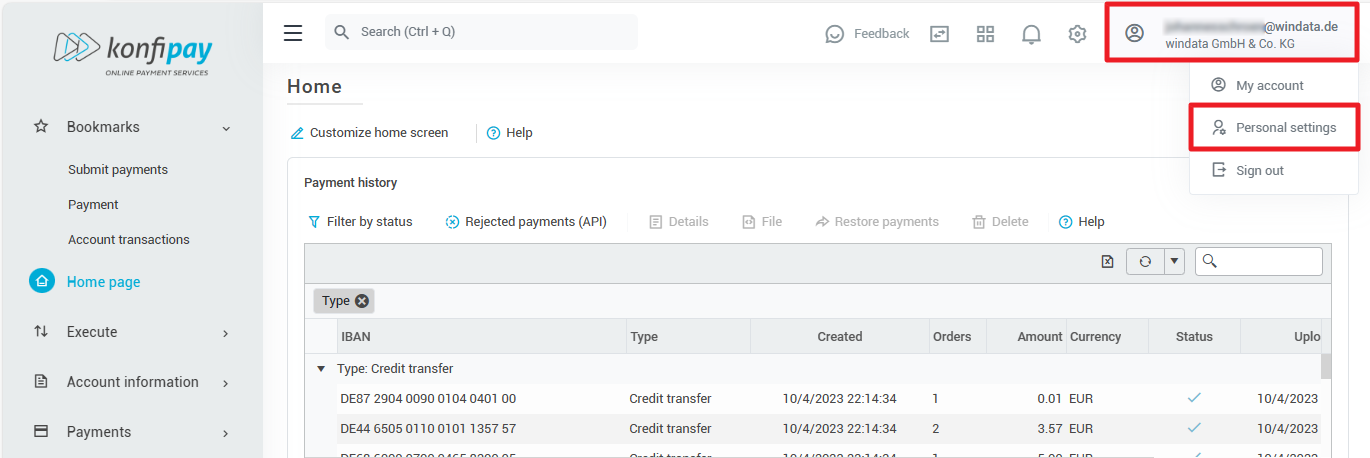The image size is (1370, 458).
Task: Click the transfer arrows icon in header
Action: click(x=939, y=34)
